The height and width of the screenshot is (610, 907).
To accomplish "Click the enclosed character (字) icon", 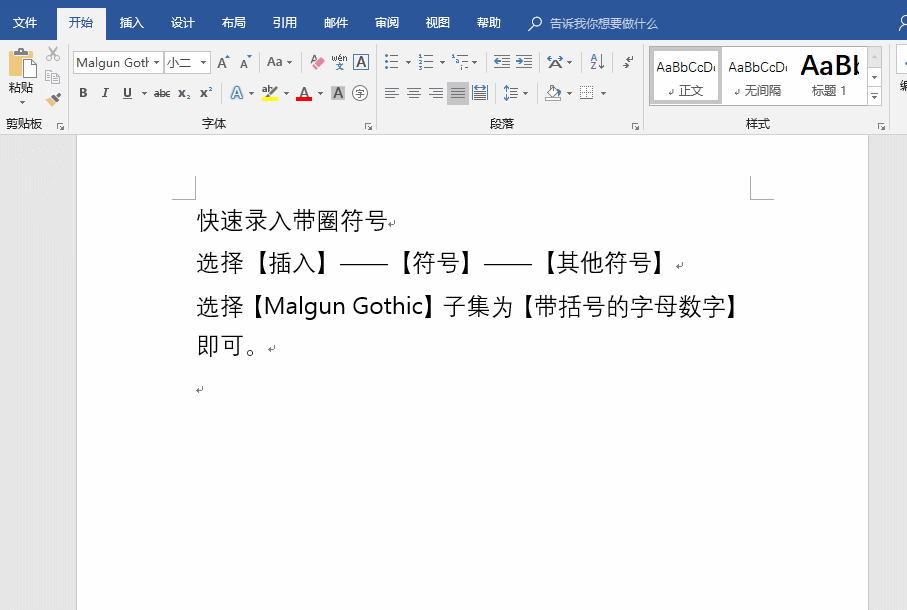I will click(360, 93).
